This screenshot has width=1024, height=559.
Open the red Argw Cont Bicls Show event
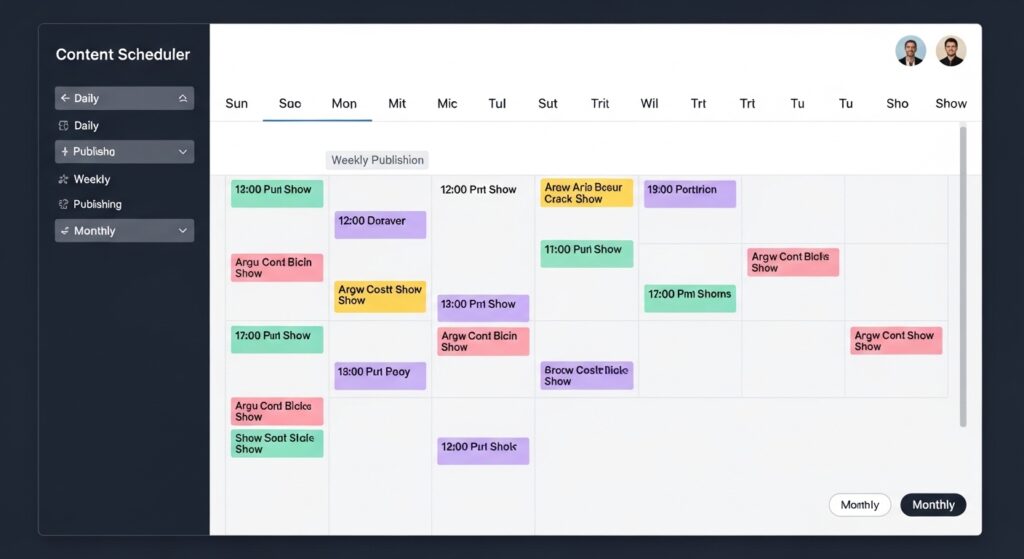coord(793,262)
